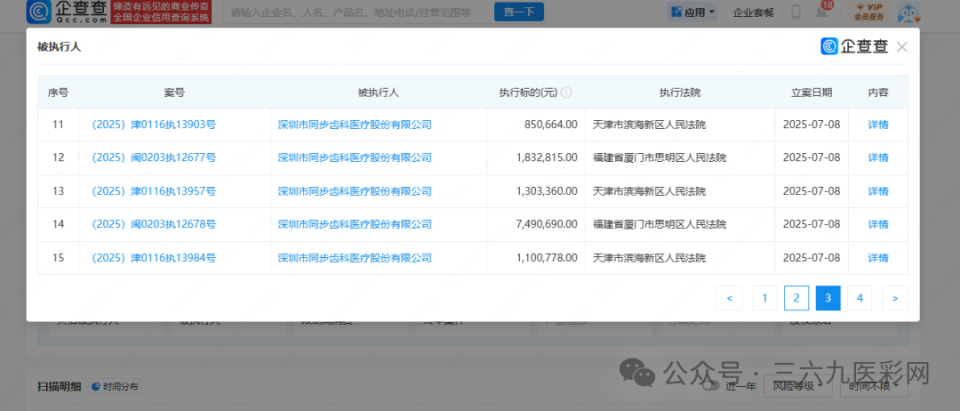Viewport: 960px width, 411px height.
Task: Click the 案号 column header
Action: pyautogui.click(x=174, y=92)
